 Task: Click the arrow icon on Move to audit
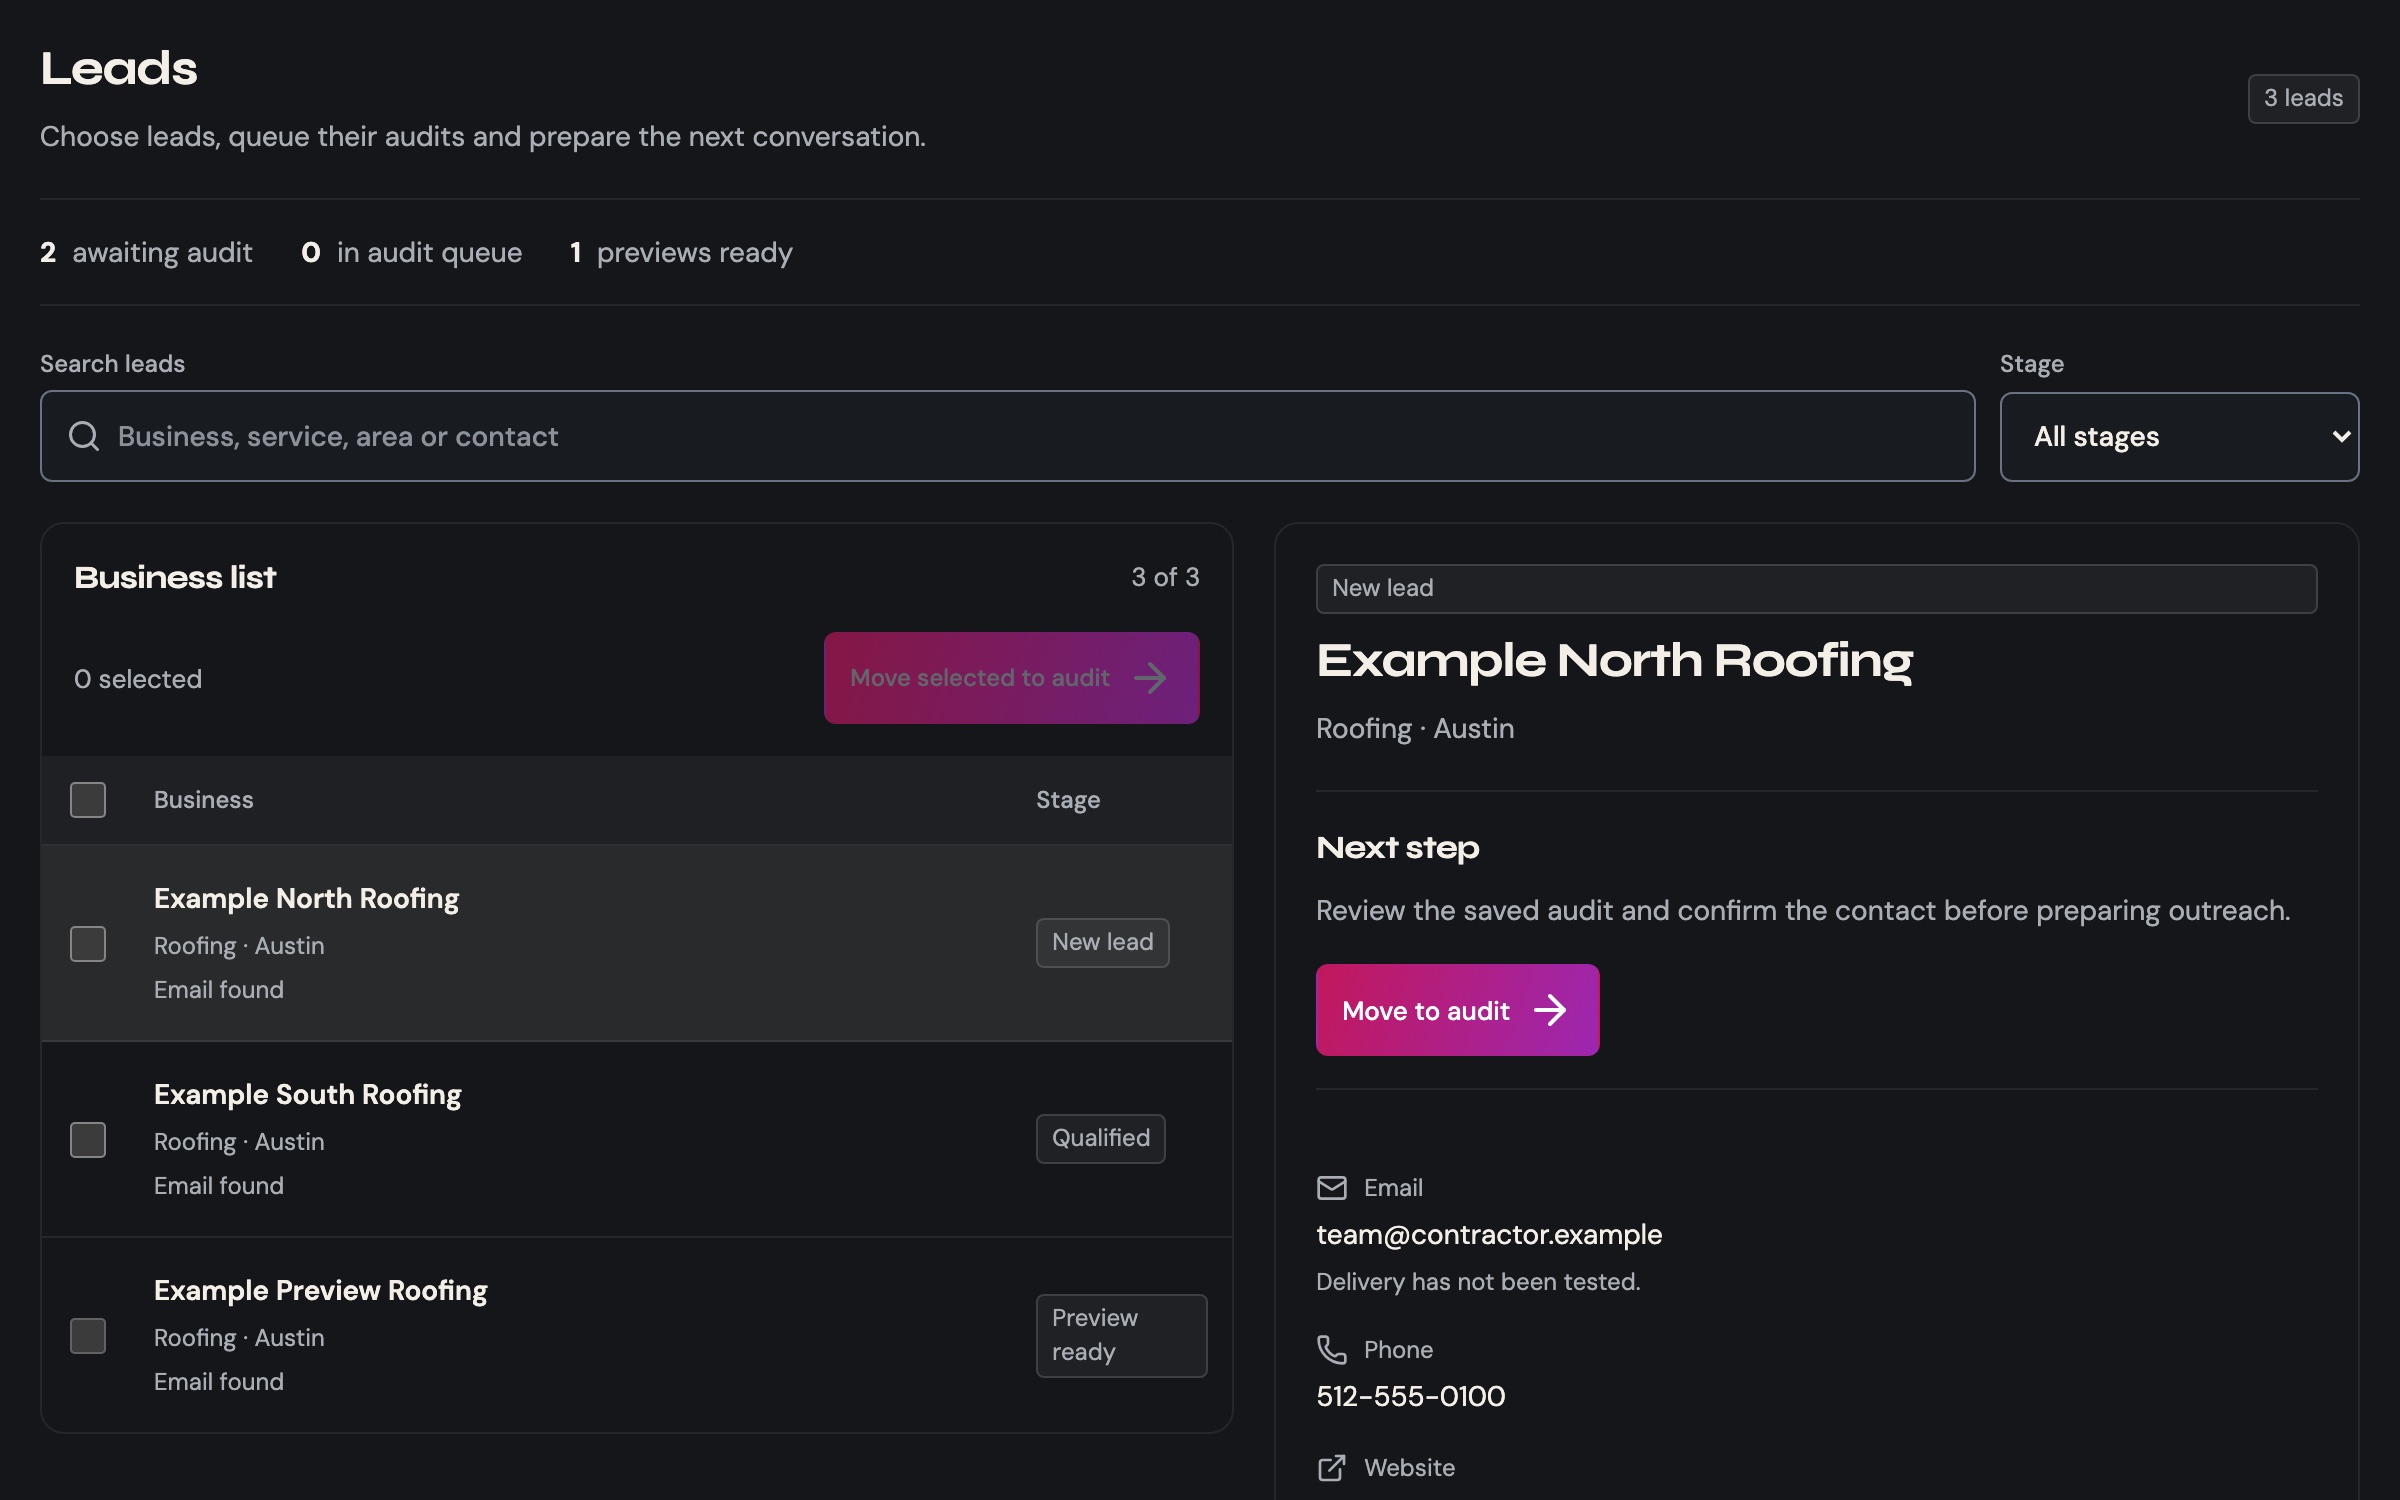point(1550,1010)
